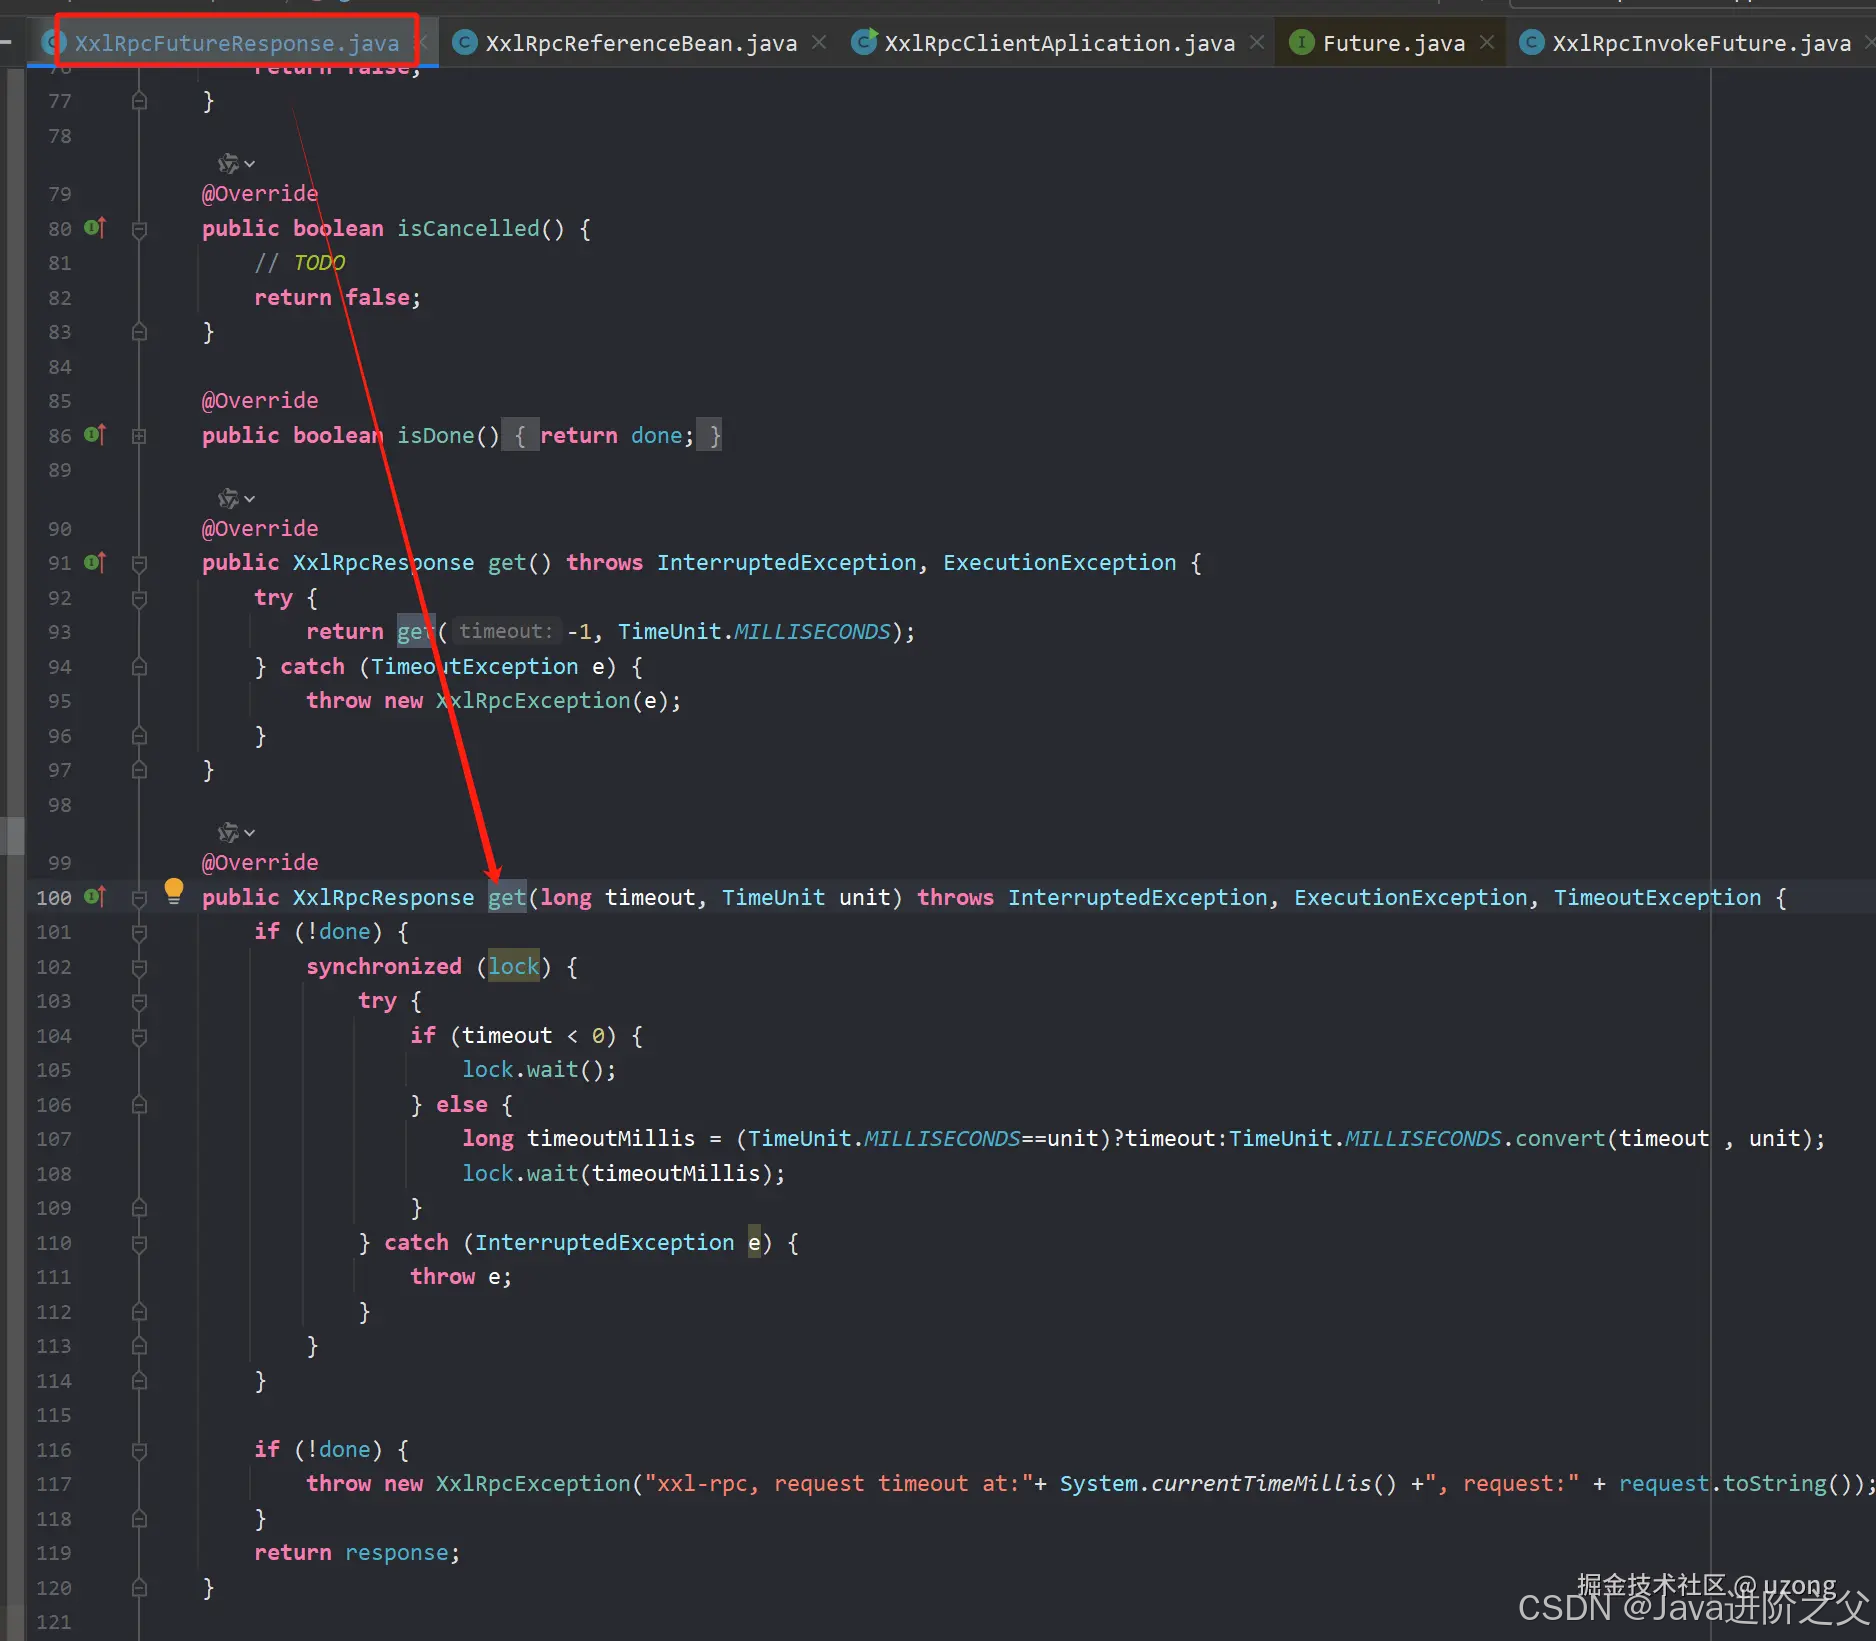
Task: Switch to XxlRpcFutureResponse.java tab
Action: click(236, 43)
